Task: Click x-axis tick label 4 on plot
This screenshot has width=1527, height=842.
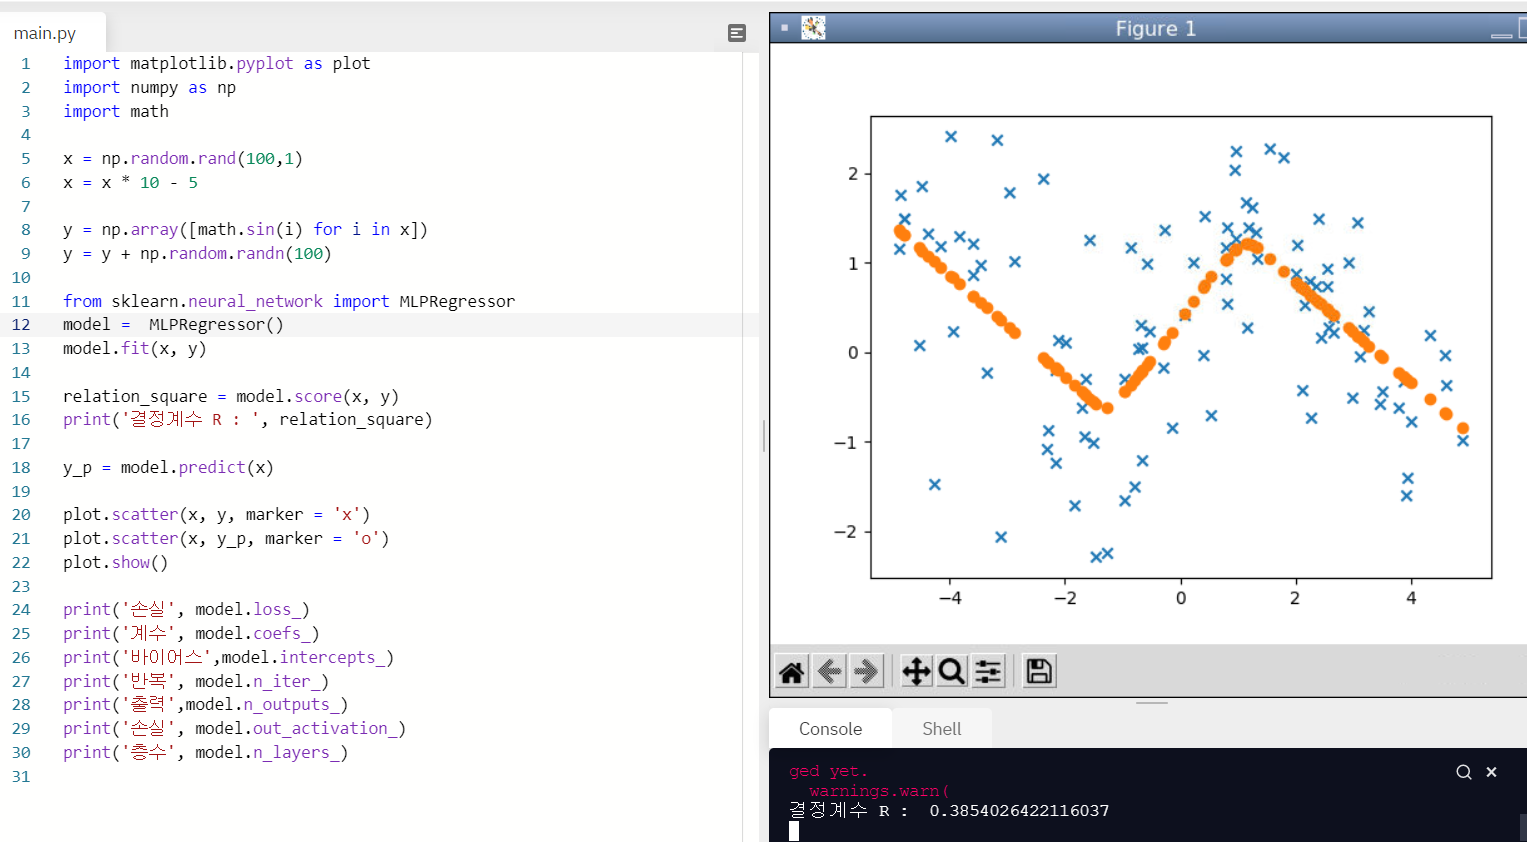Action: [1411, 598]
